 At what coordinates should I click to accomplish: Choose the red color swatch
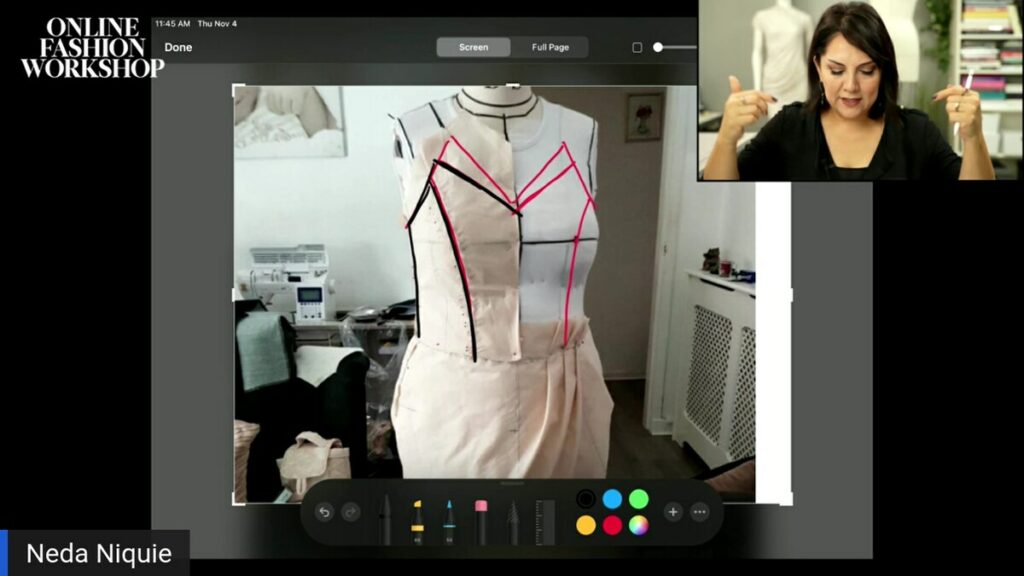click(x=612, y=525)
